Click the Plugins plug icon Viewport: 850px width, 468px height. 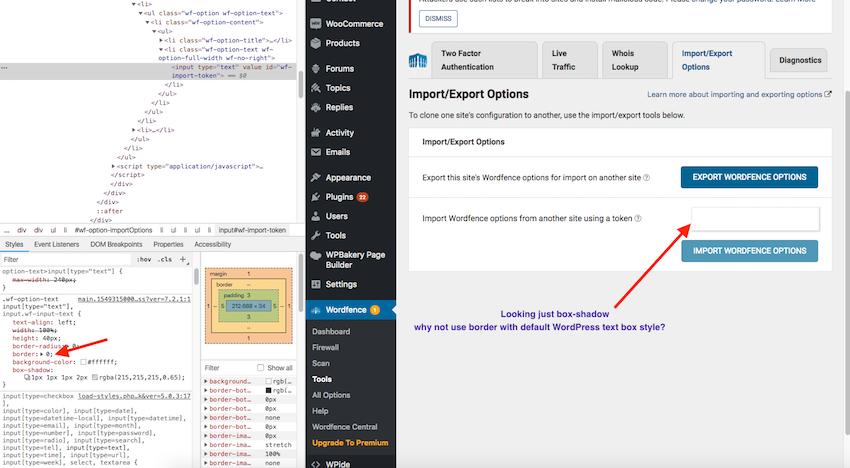click(x=316, y=197)
